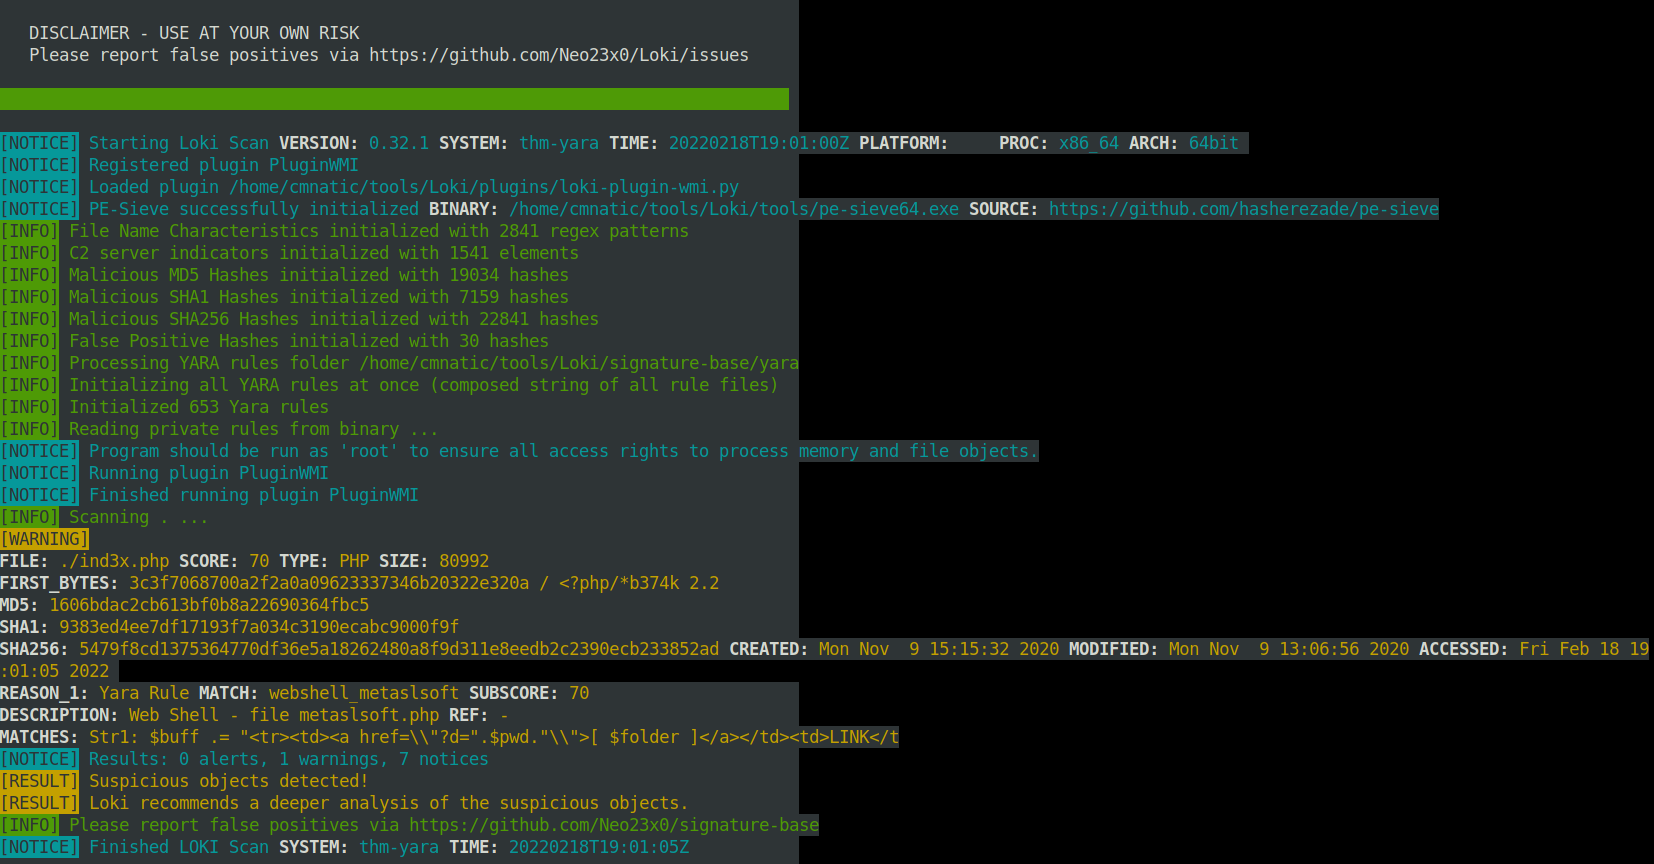
Task: Click the 'Suspicious objects detected!' result text
Action: 228,781
